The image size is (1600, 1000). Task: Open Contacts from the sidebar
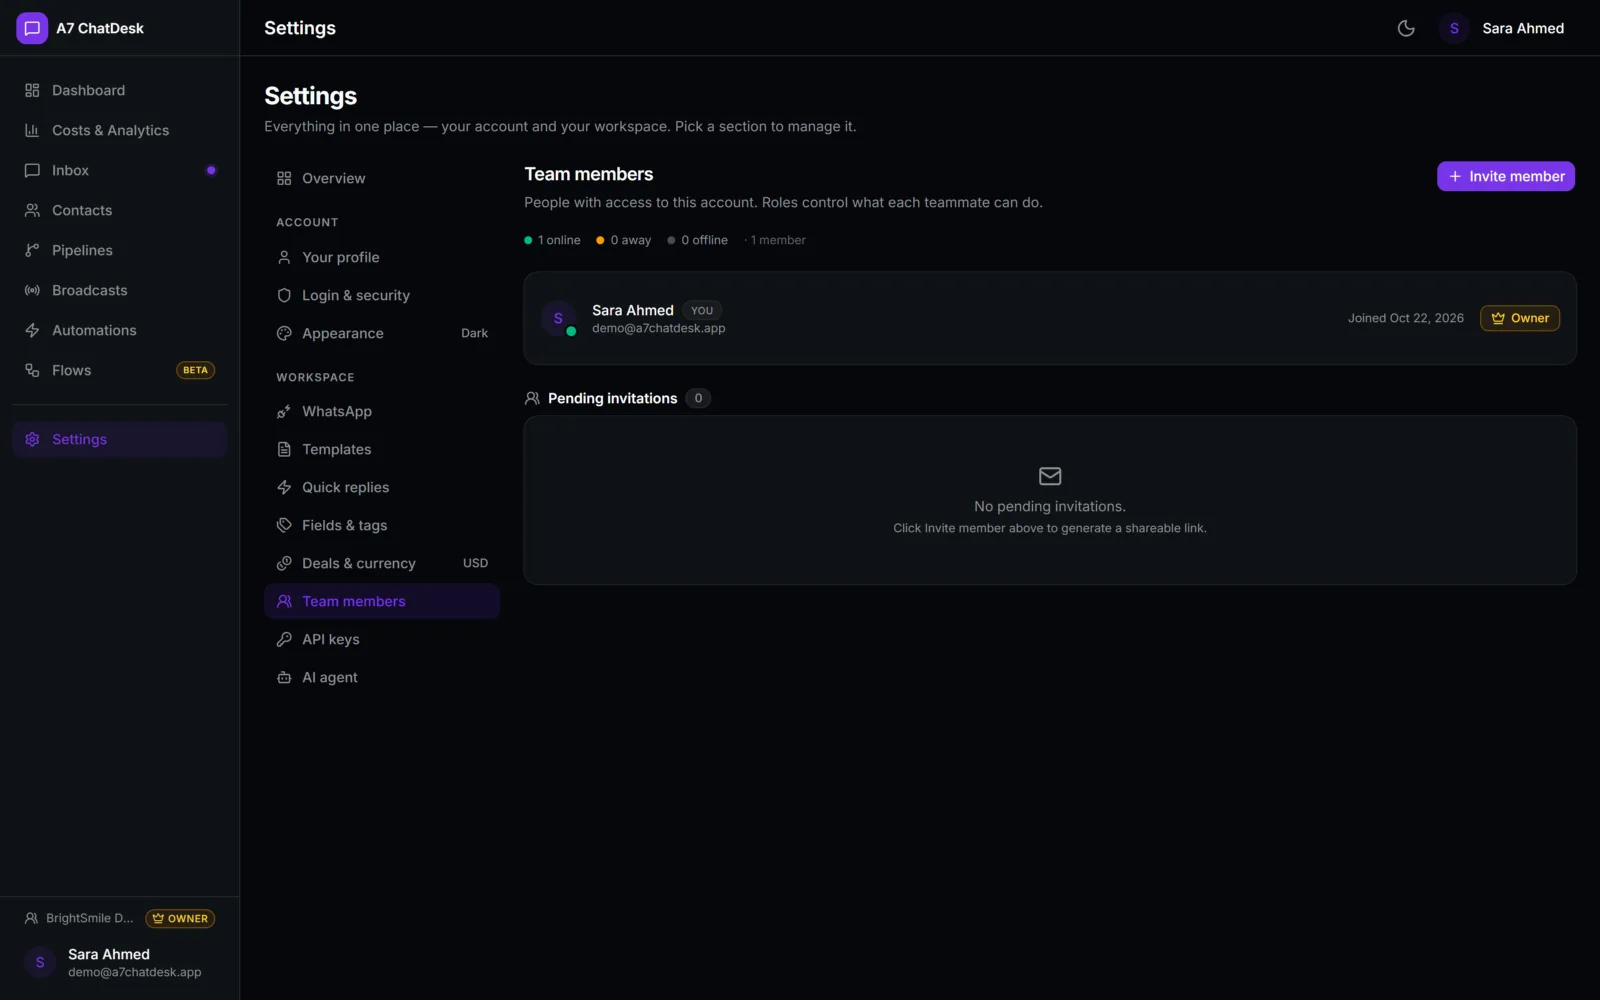(120, 210)
